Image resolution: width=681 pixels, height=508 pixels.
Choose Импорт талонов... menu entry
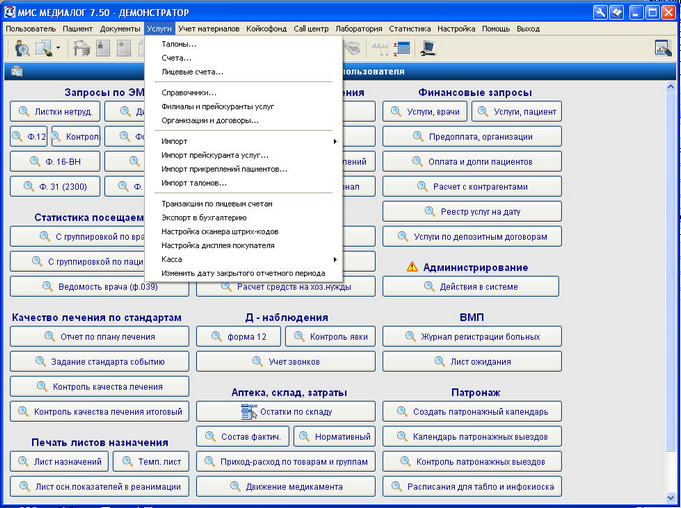click(244, 183)
